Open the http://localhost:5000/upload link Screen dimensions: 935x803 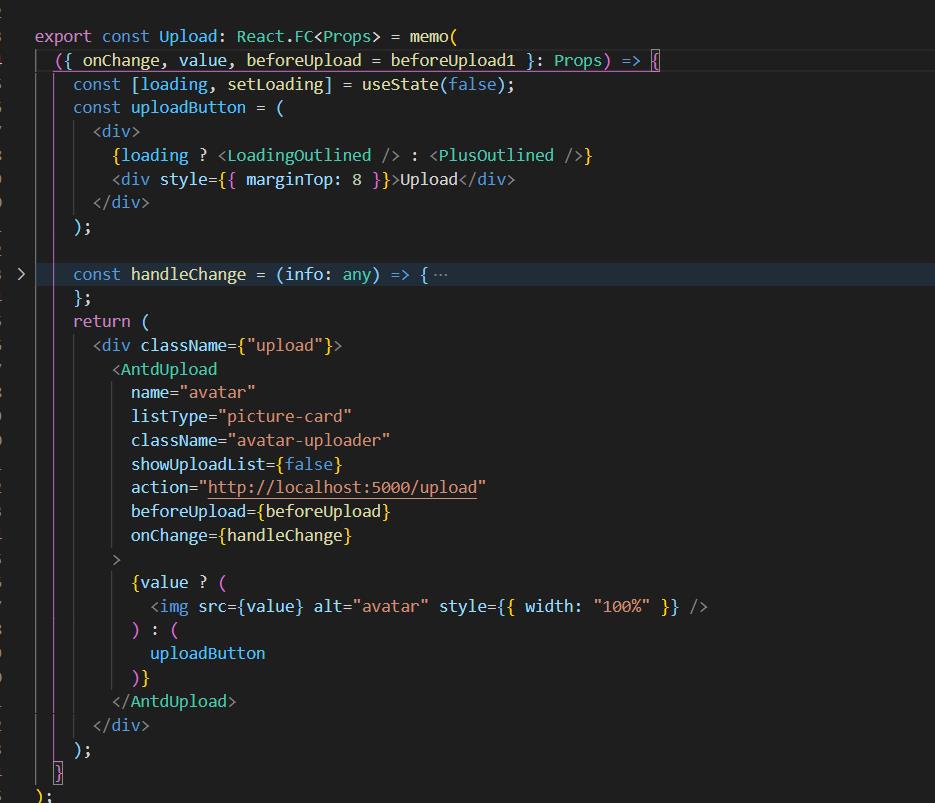(x=342, y=488)
